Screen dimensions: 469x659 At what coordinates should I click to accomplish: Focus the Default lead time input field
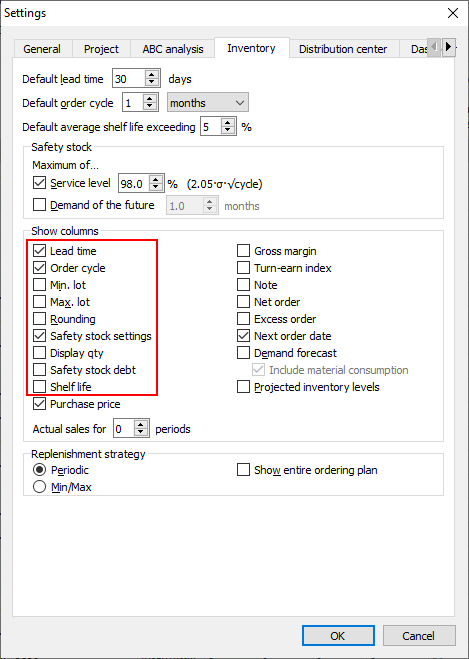click(129, 79)
